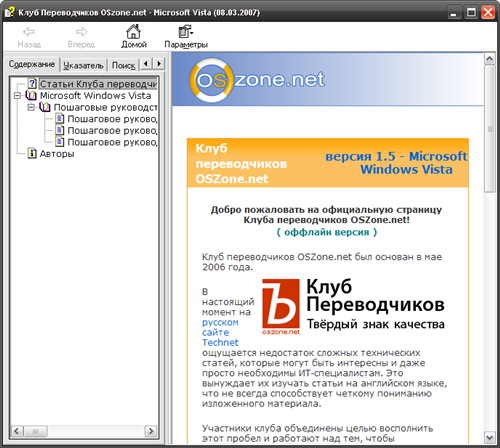Click the Назад back arrow button
Screen dimensions: 500x448
coord(29,37)
